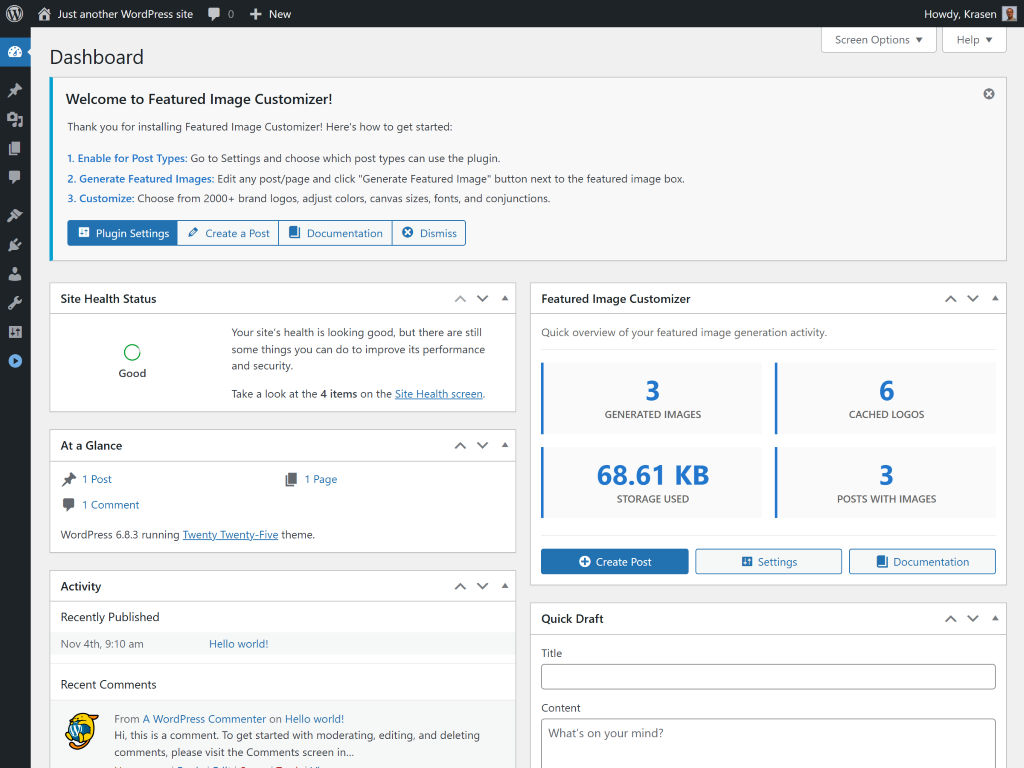Open the Howdy, Krasen account menu

click(x=960, y=14)
